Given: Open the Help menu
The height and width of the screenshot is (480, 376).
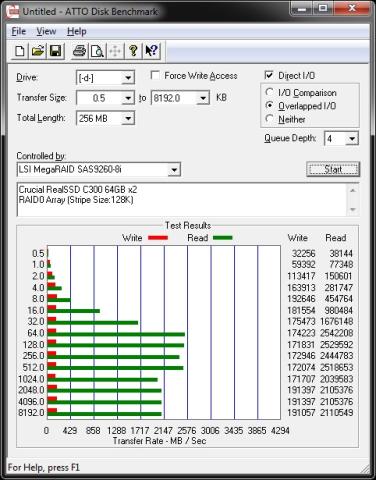Looking at the screenshot, I should 77,31.
